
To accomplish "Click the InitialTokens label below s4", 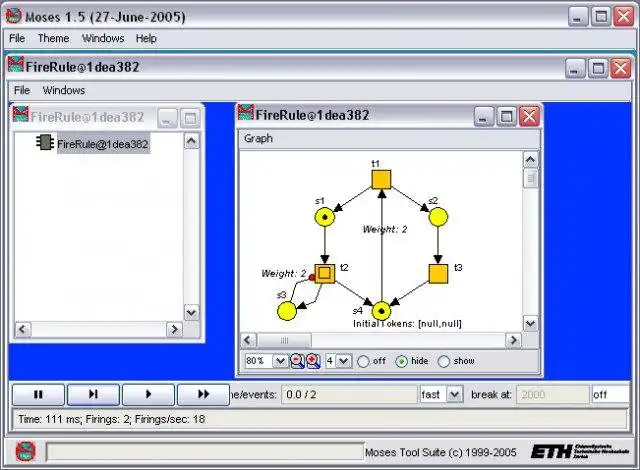I will tap(407, 324).
